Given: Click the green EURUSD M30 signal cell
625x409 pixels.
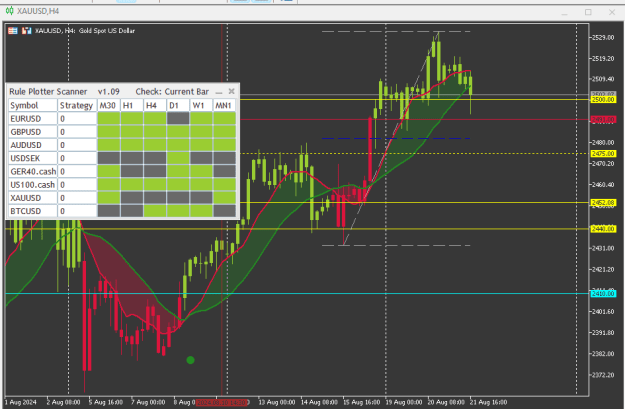Looking at the screenshot, I should coord(108,118).
